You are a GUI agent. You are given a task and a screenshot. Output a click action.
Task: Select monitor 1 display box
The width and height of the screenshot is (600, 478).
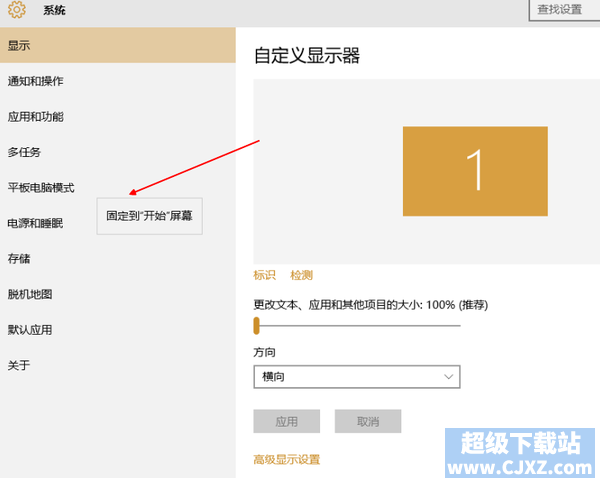(475, 171)
